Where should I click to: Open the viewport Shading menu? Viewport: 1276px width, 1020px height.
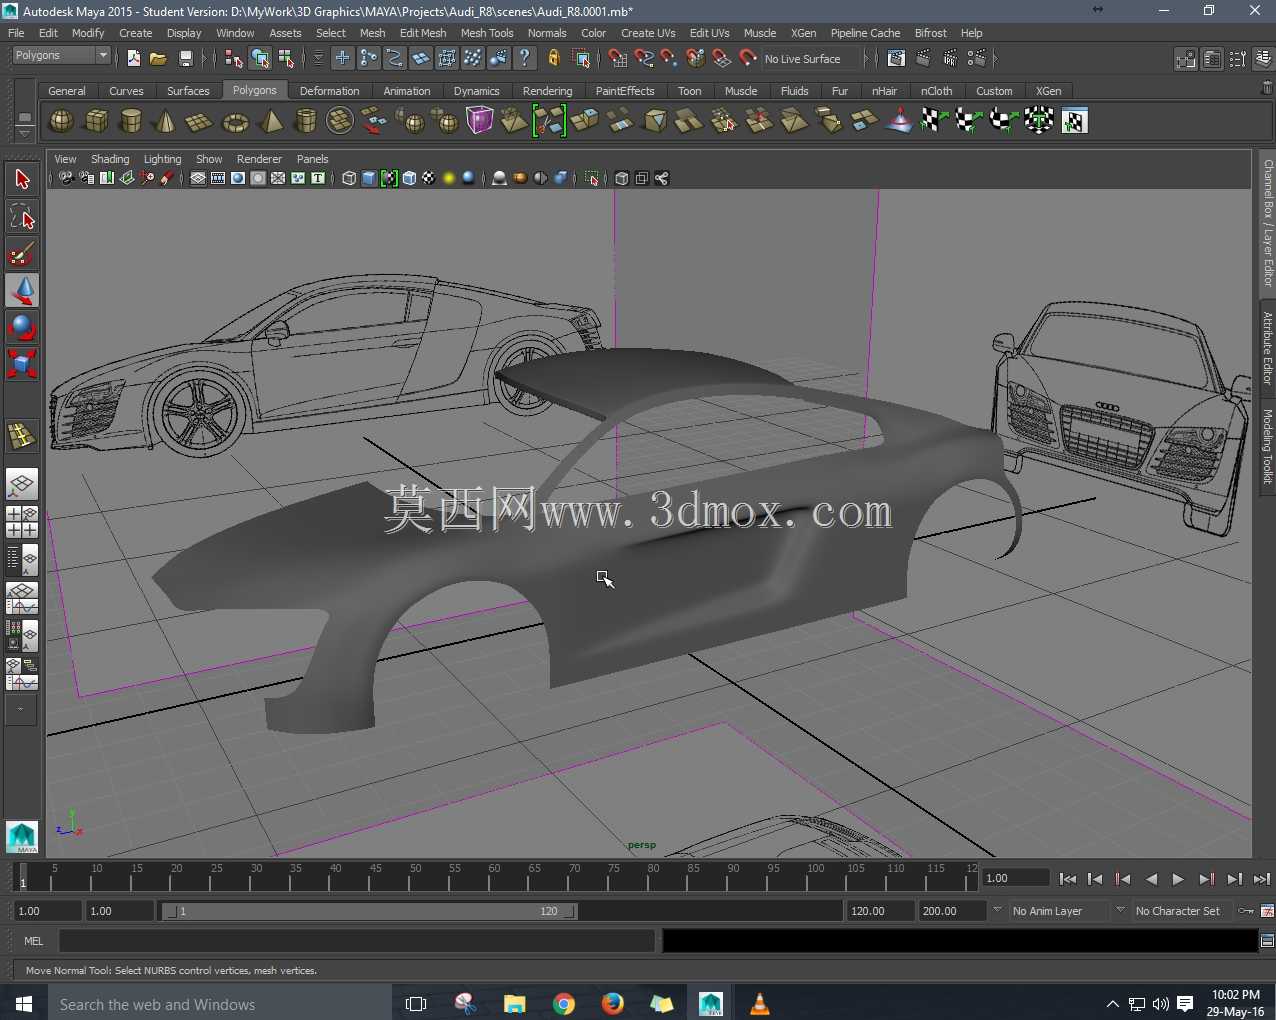110,159
